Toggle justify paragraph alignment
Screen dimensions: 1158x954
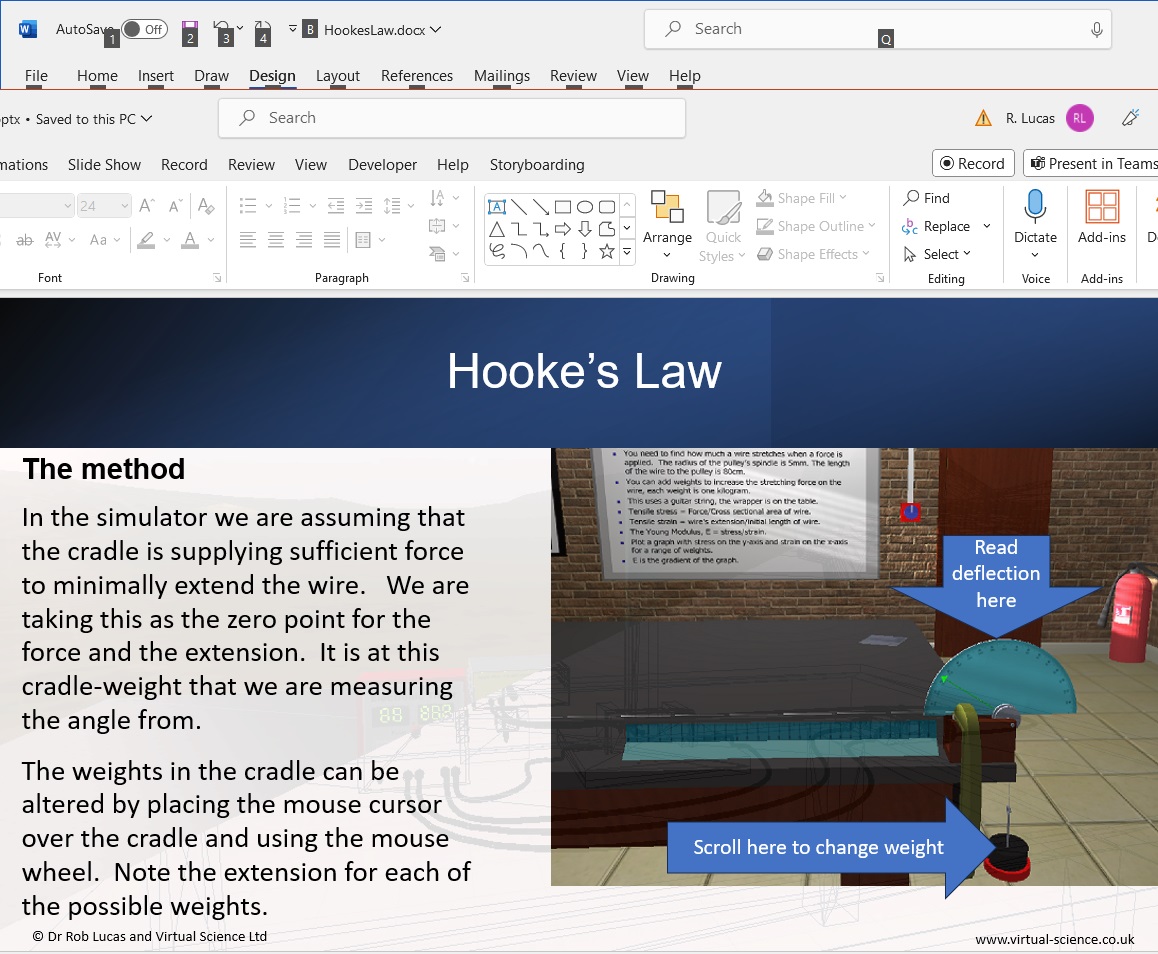tap(331, 240)
